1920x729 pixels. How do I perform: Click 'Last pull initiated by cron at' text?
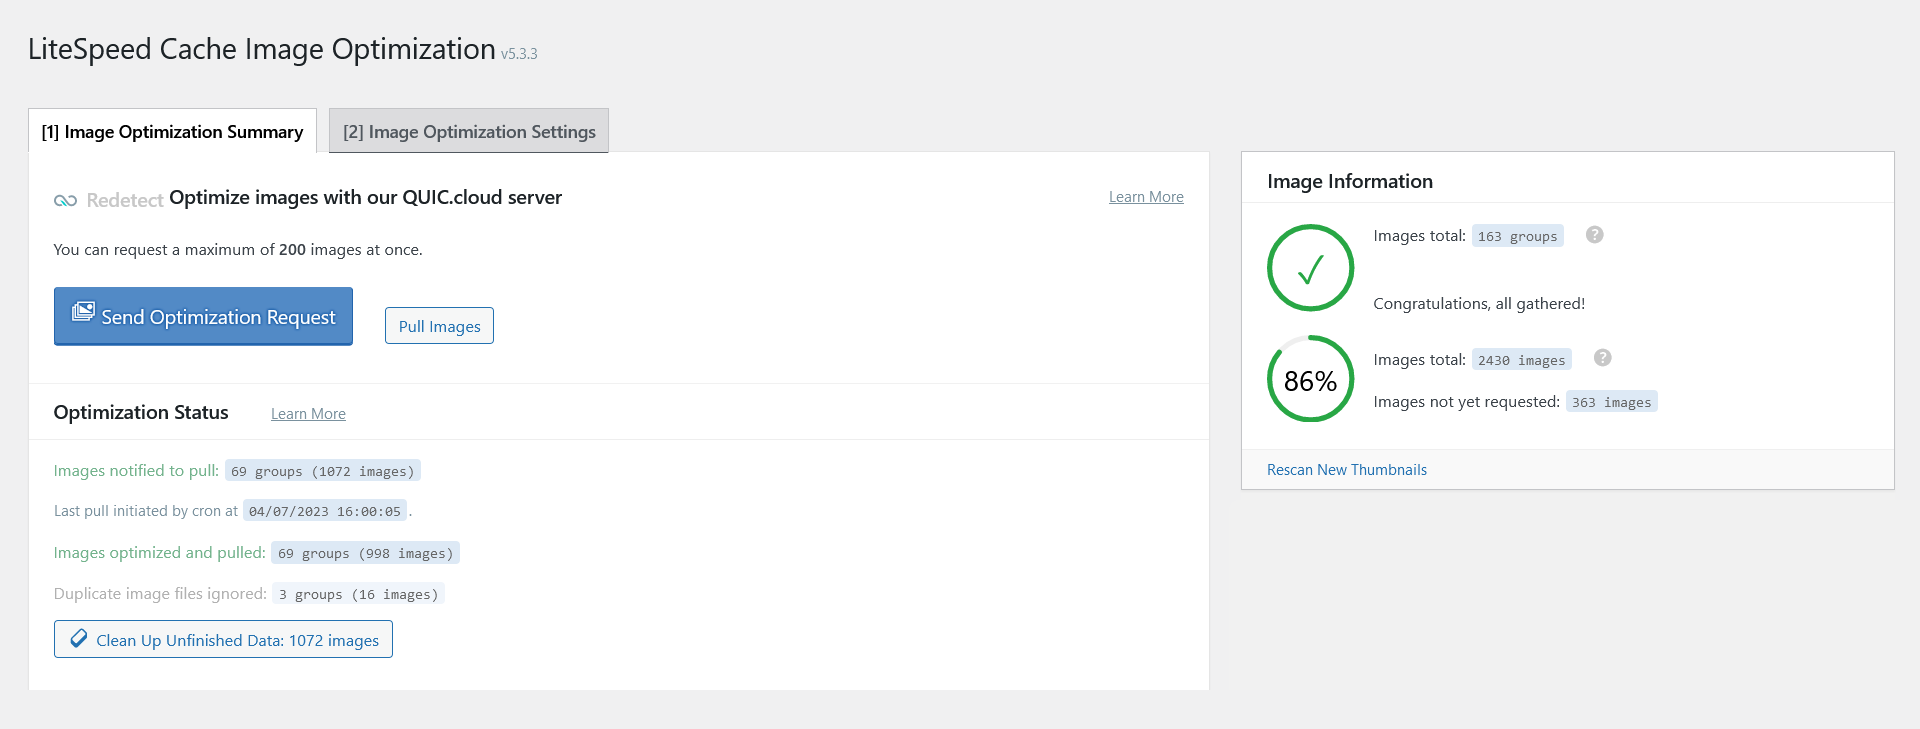tap(146, 511)
